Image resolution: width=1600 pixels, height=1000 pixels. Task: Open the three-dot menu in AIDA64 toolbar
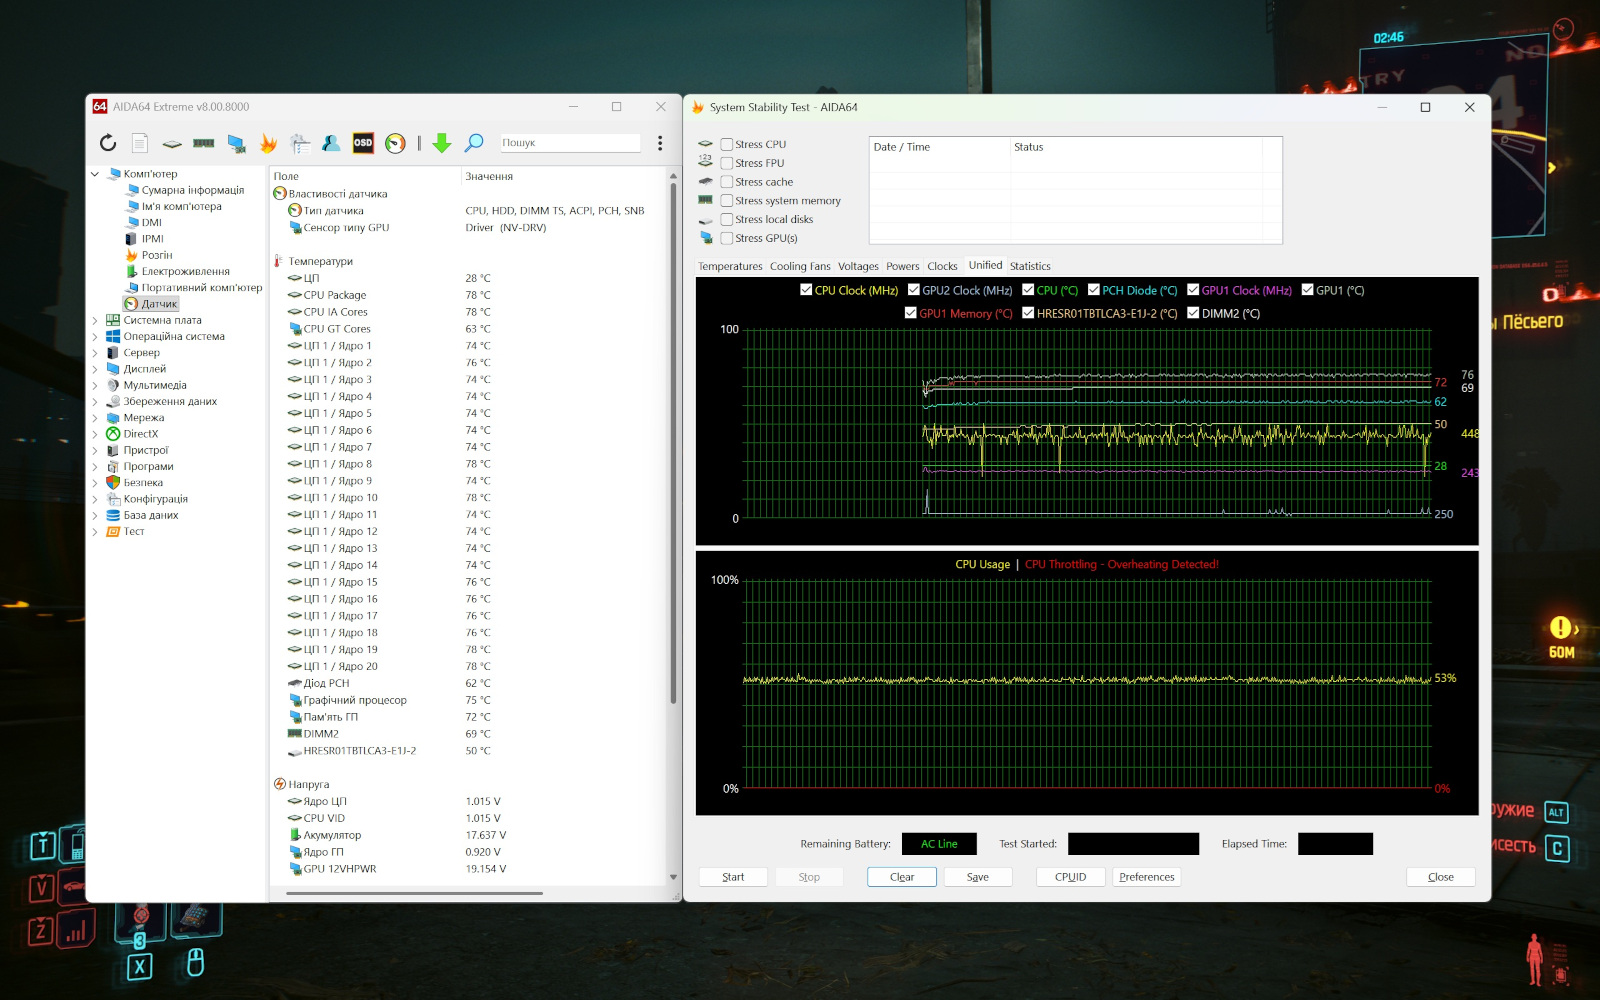point(660,143)
